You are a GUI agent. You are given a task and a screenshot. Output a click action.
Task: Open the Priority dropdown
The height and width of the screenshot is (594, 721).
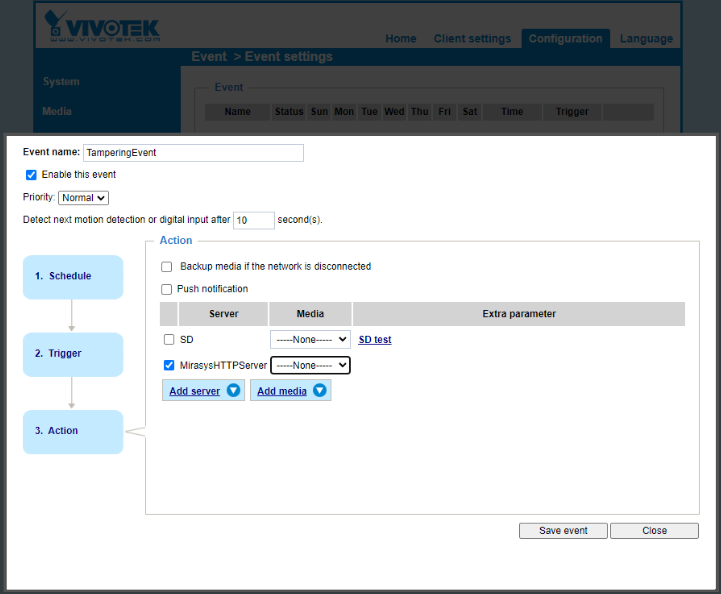click(x=84, y=198)
